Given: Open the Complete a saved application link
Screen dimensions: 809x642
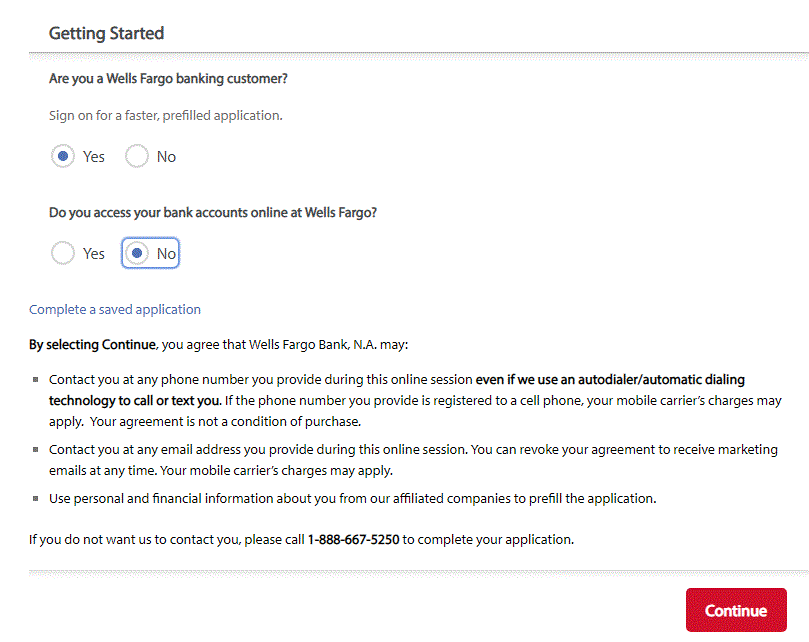Looking at the screenshot, I should pyautogui.click(x=115, y=310).
